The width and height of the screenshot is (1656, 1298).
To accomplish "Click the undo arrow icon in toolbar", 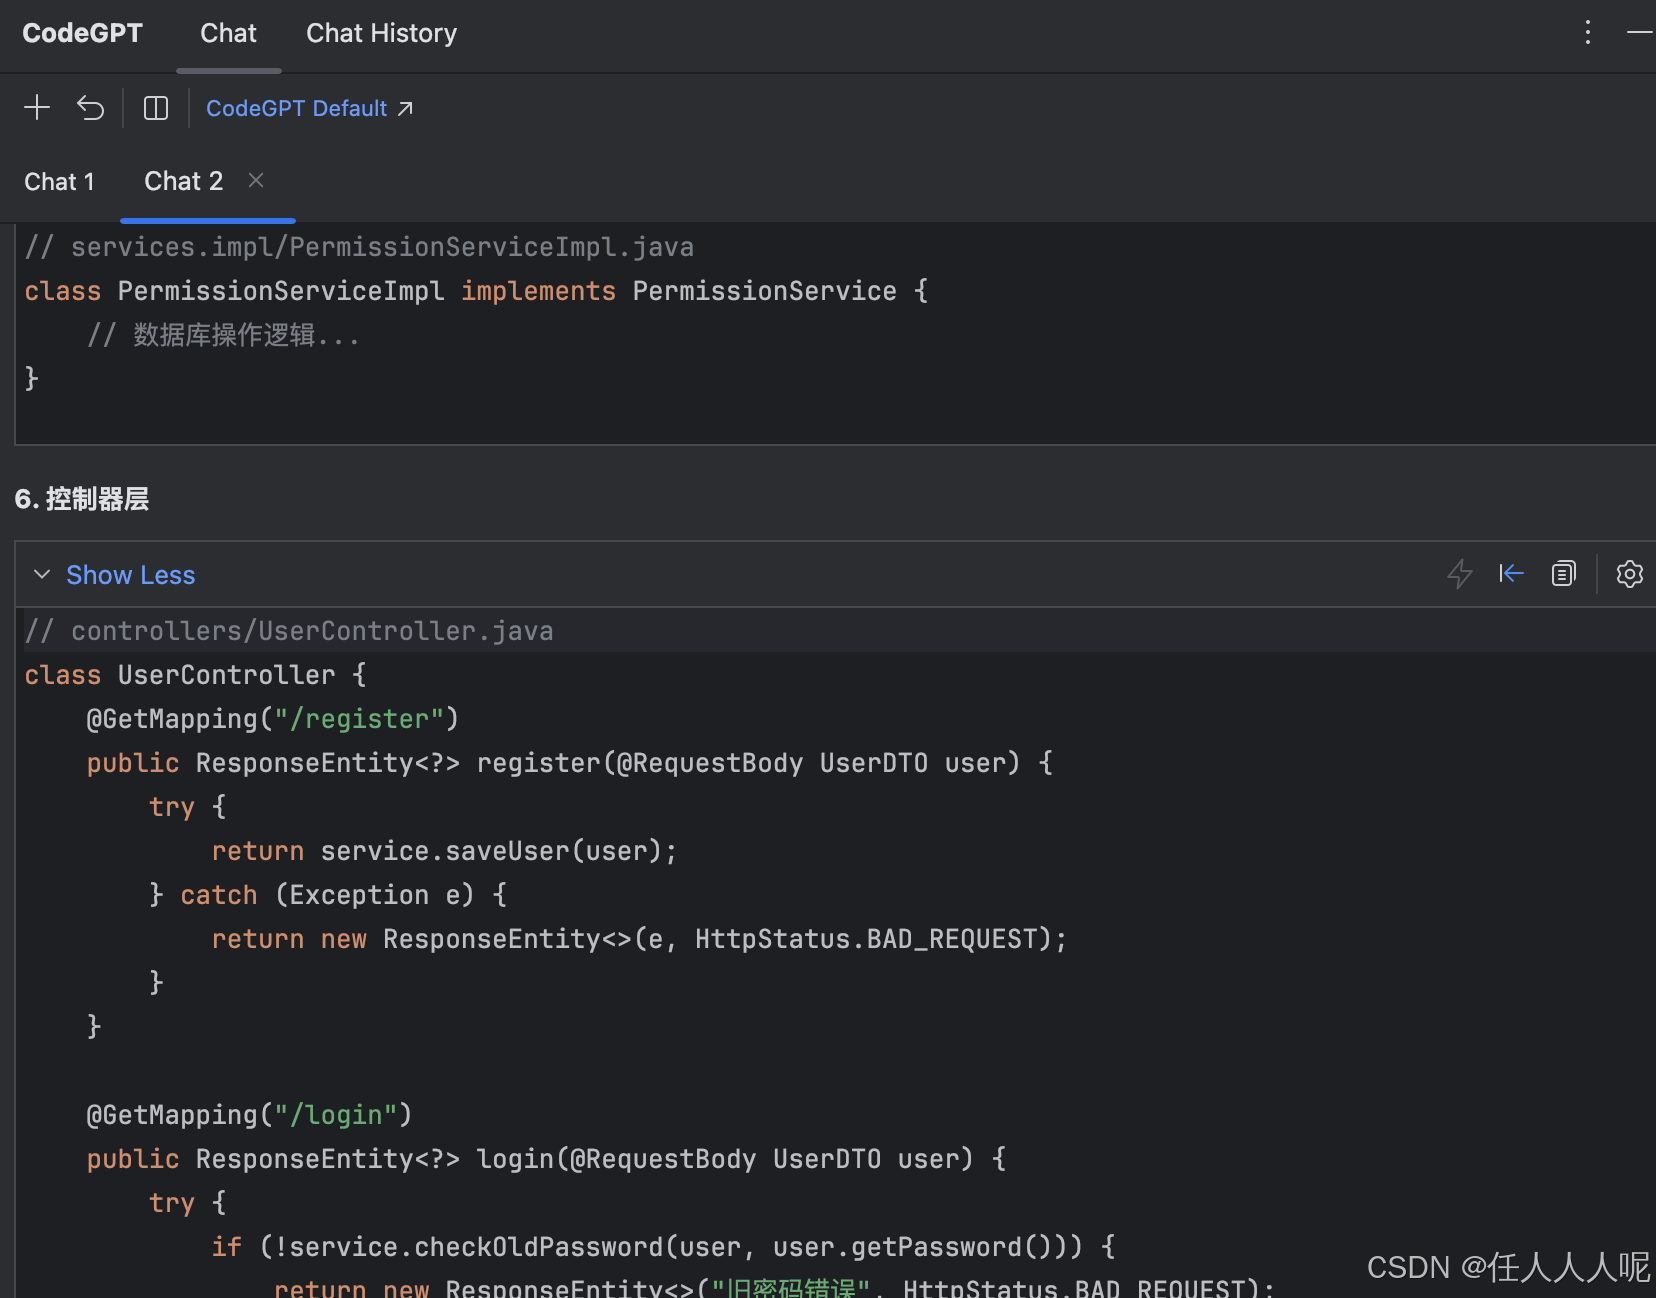I will pos(91,108).
